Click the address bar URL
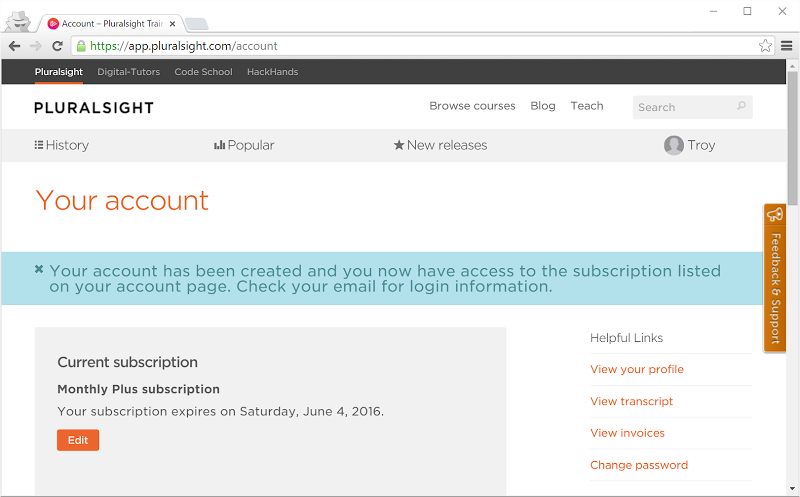Viewport: 800px width, 497px height. [184, 46]
